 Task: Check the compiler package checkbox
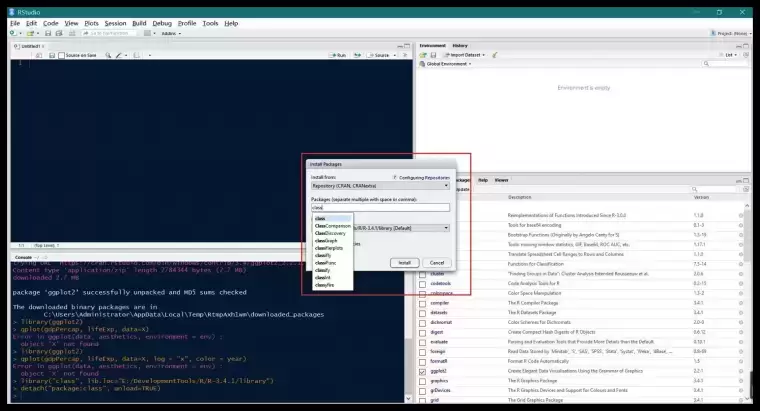click(x=423, y=304)
